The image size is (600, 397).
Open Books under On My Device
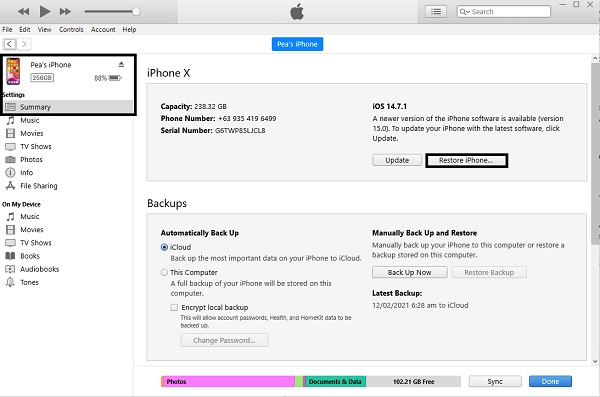coord(30,256)
